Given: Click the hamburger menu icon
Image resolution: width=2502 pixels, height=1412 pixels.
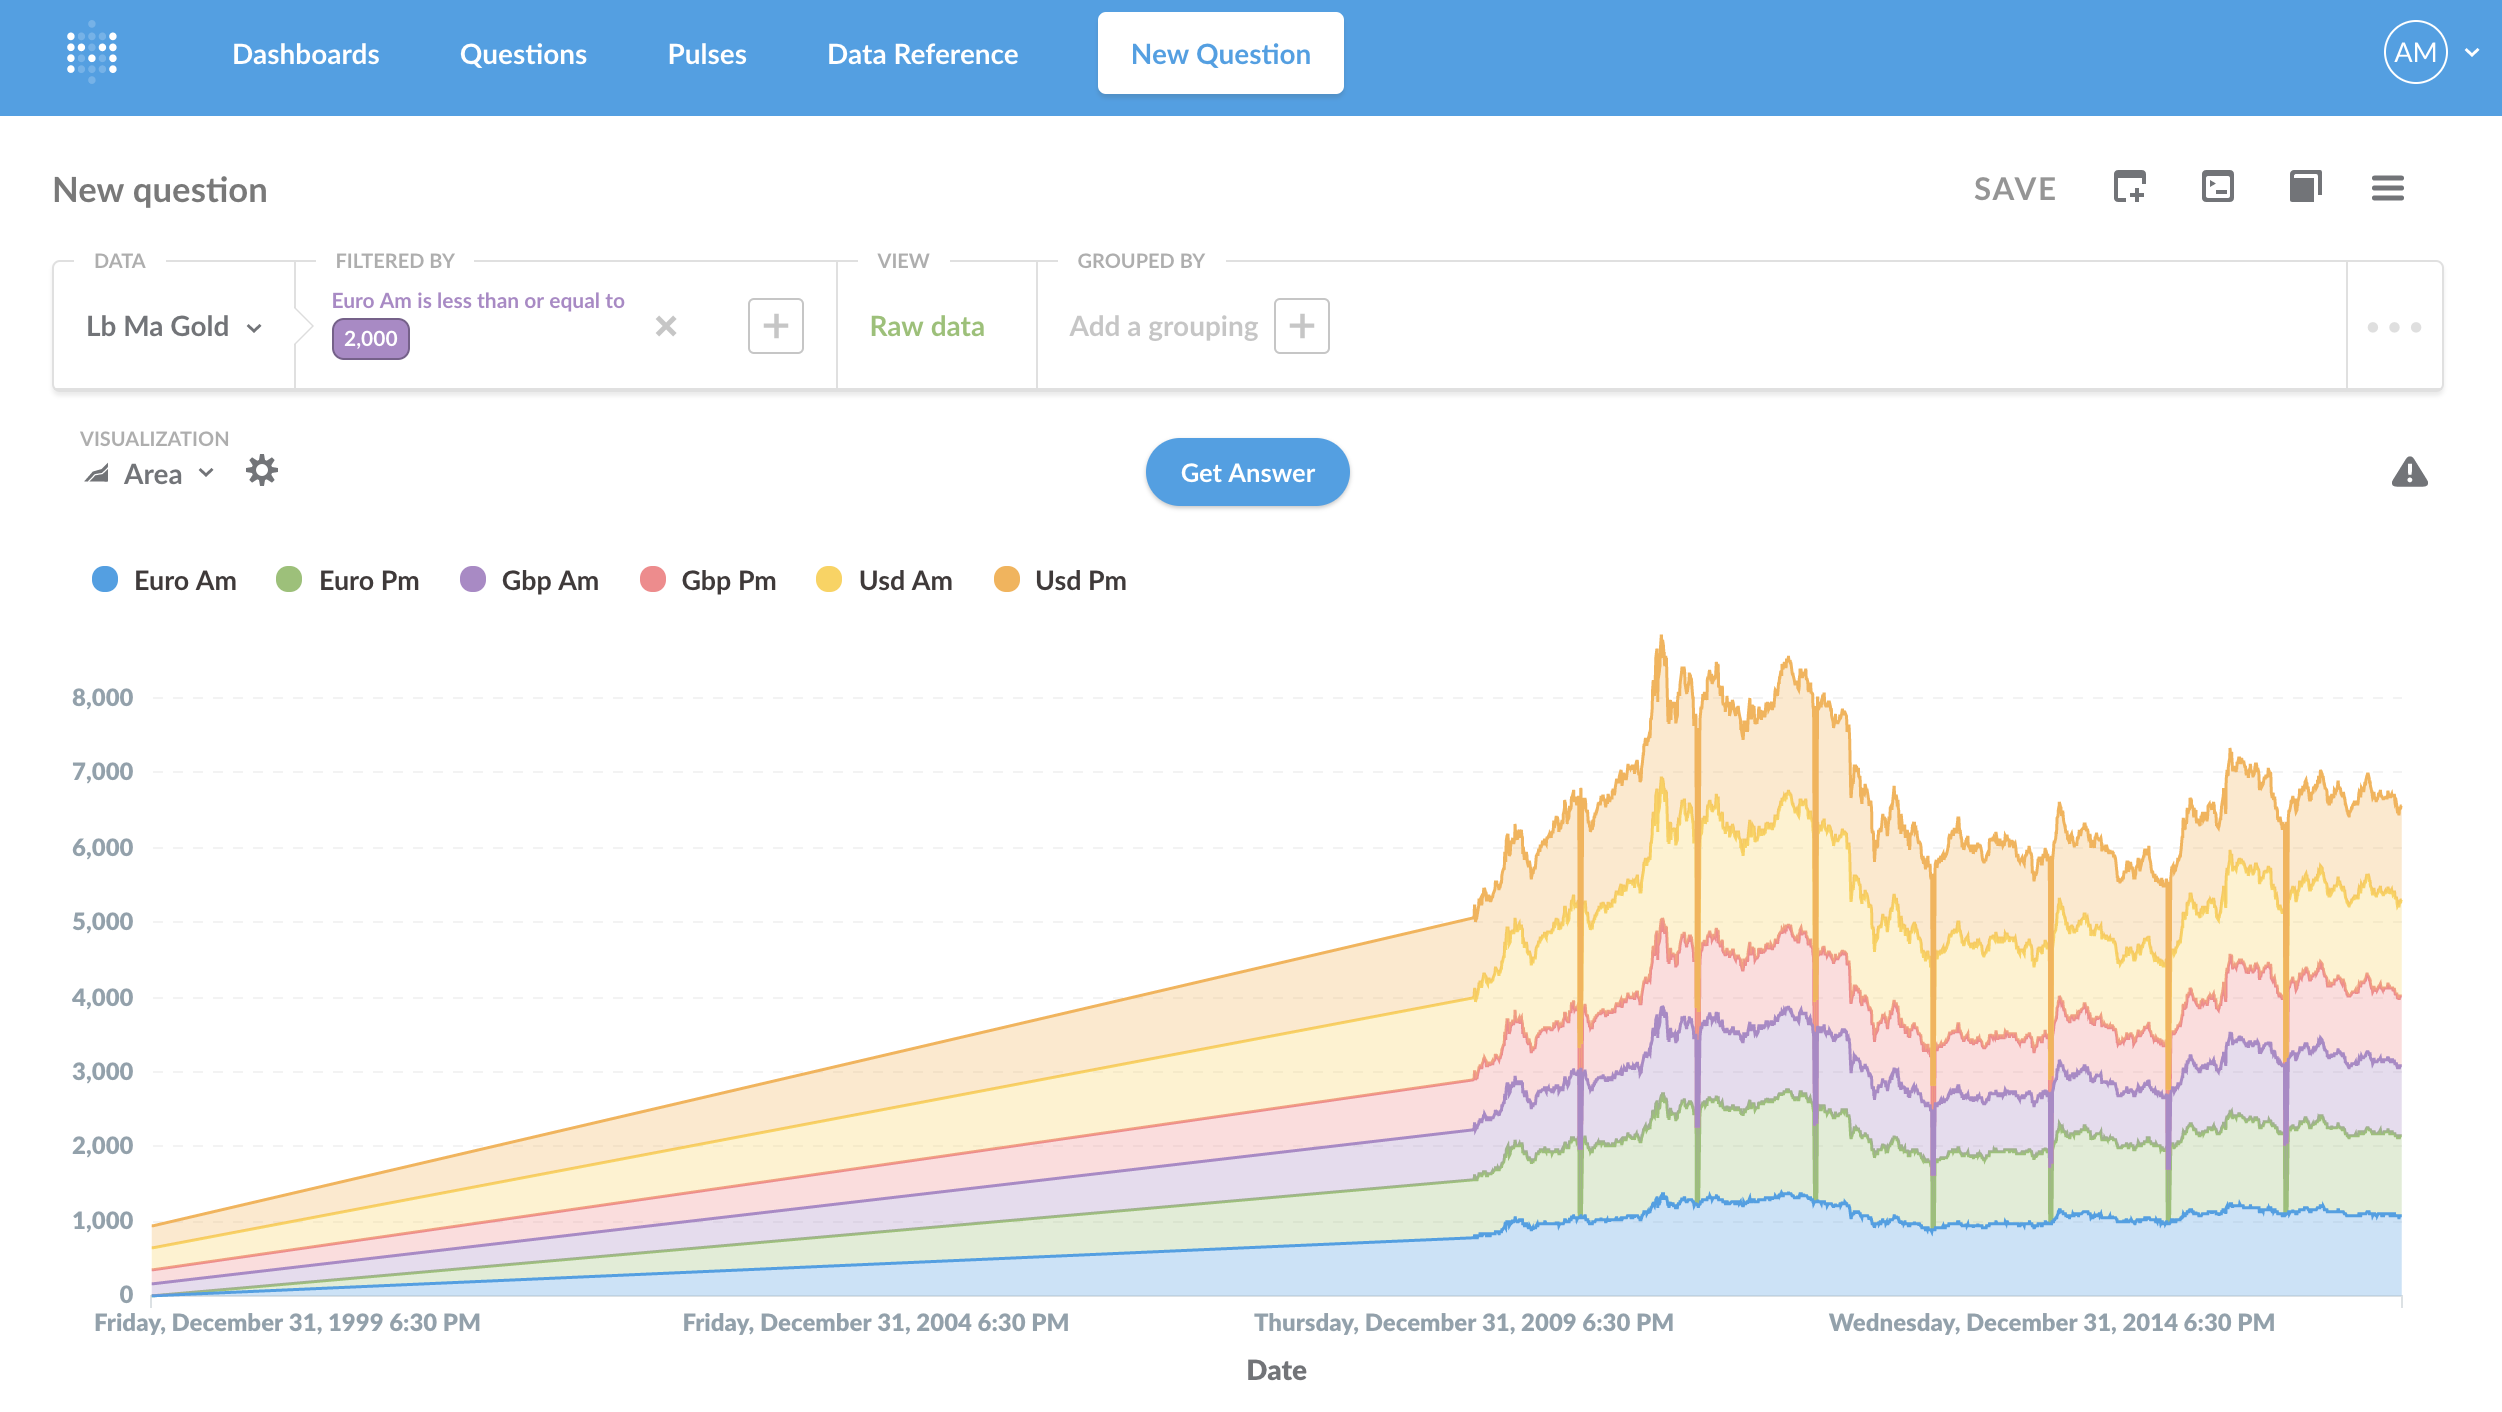Looking at the screenshot, I should pyautogui.click(x=2387, y=188).
